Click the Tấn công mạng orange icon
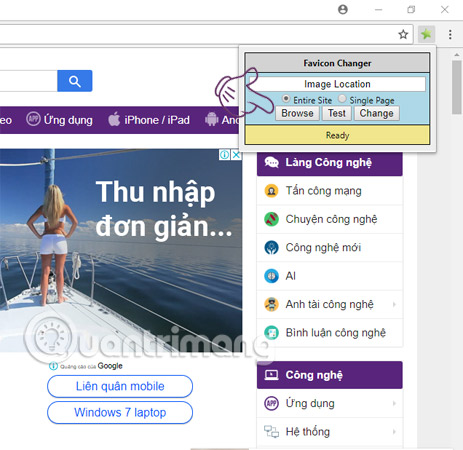 click(271, 191)
